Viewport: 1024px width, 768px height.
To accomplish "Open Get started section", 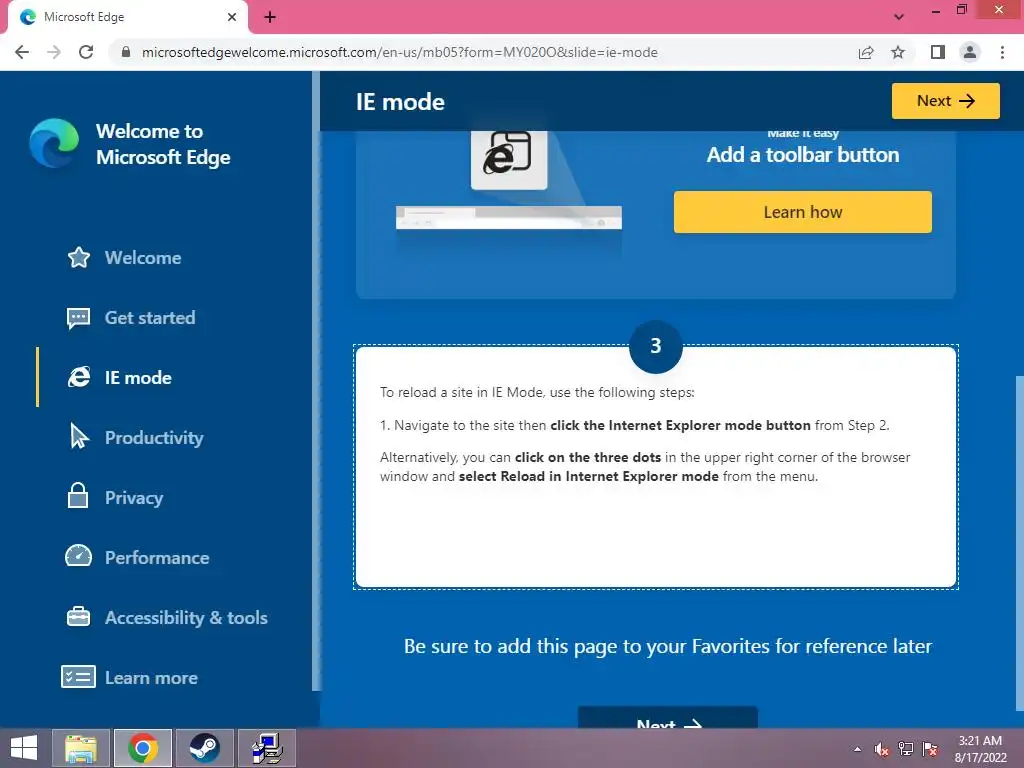I will coord(150,318).
